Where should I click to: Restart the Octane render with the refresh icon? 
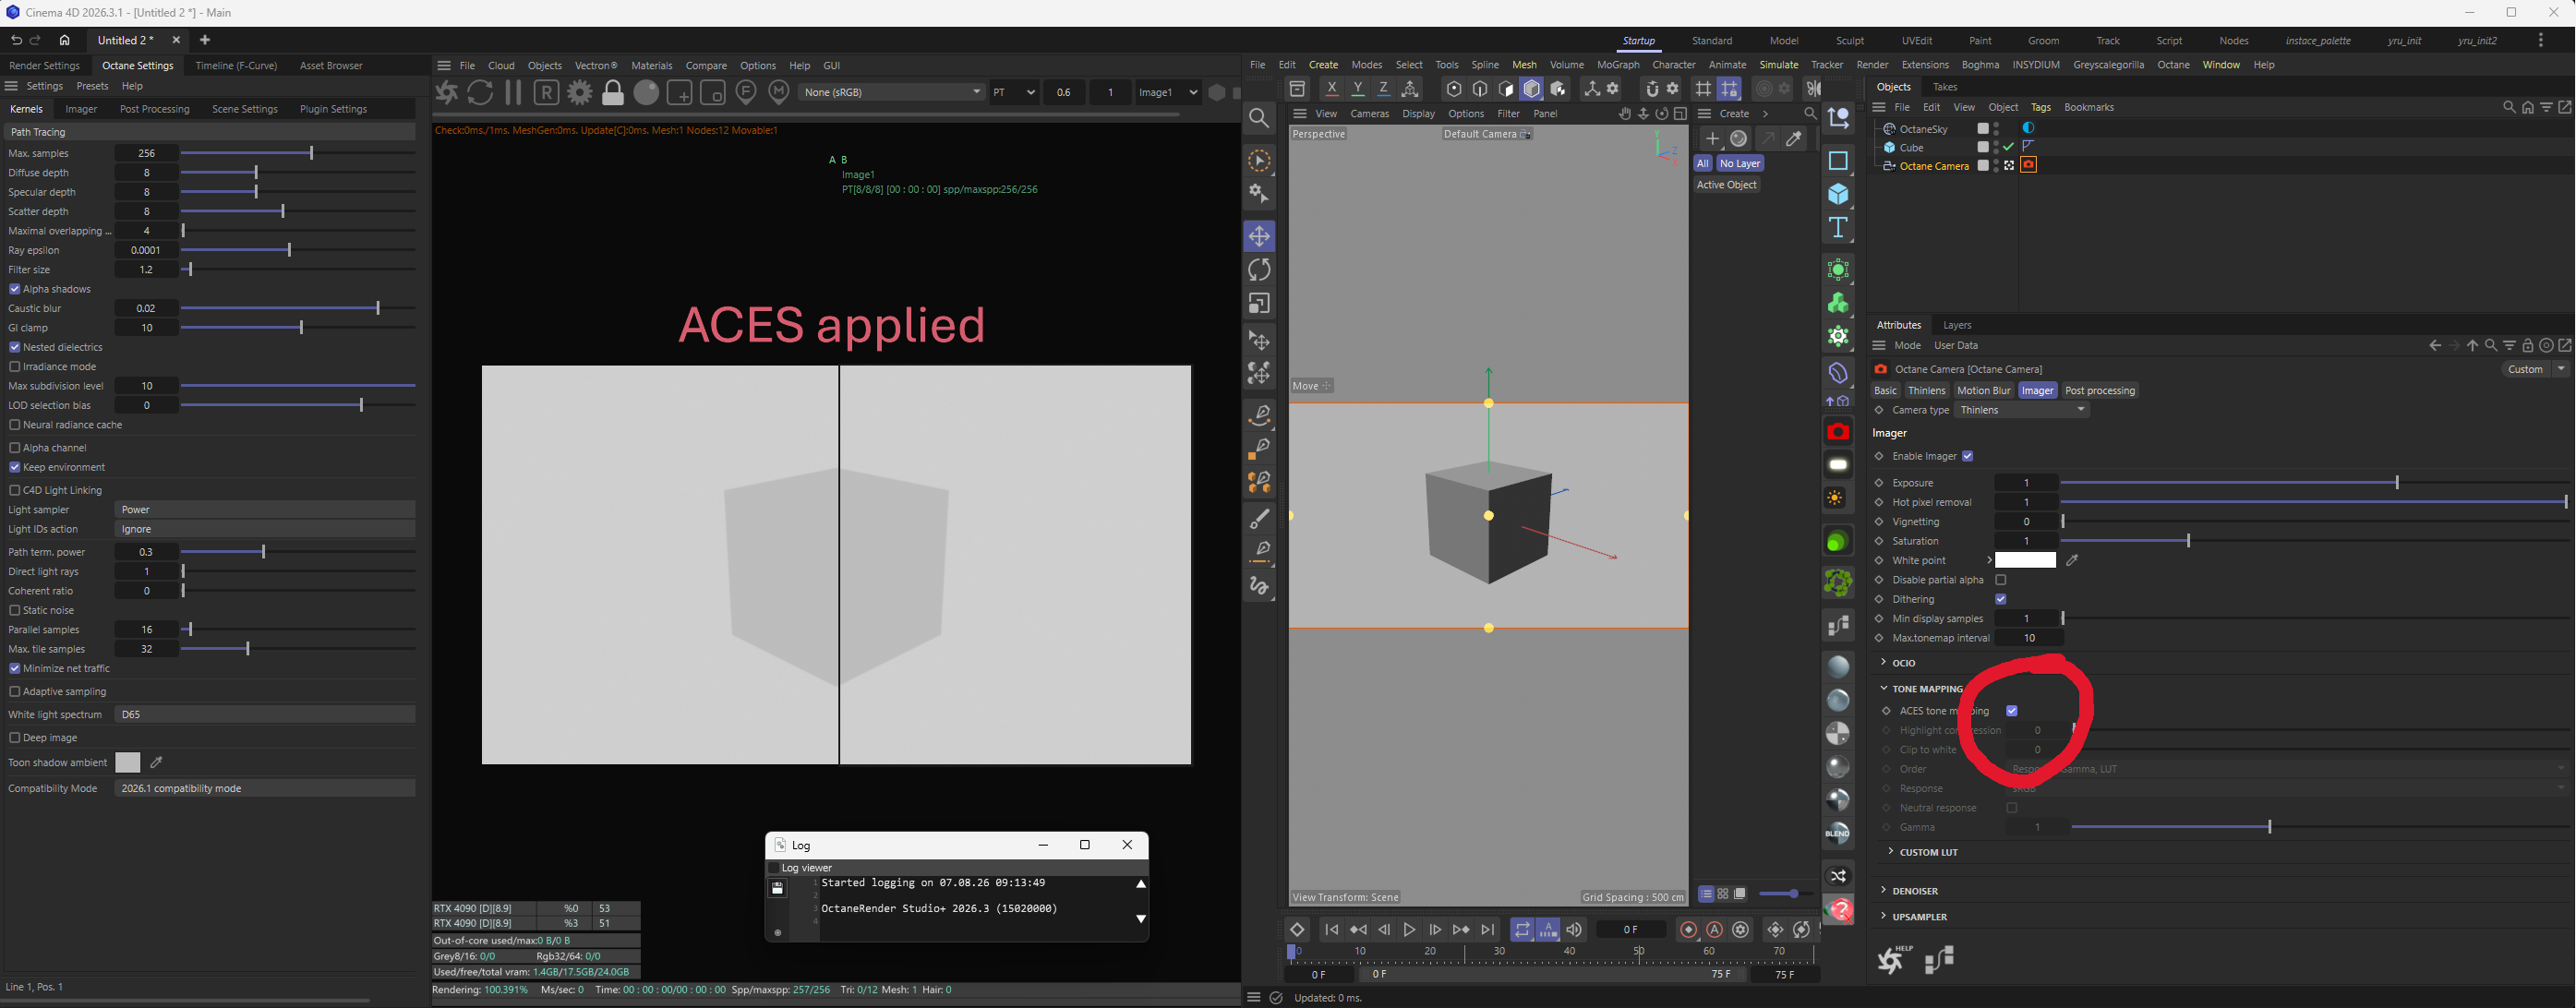[480, 92]
